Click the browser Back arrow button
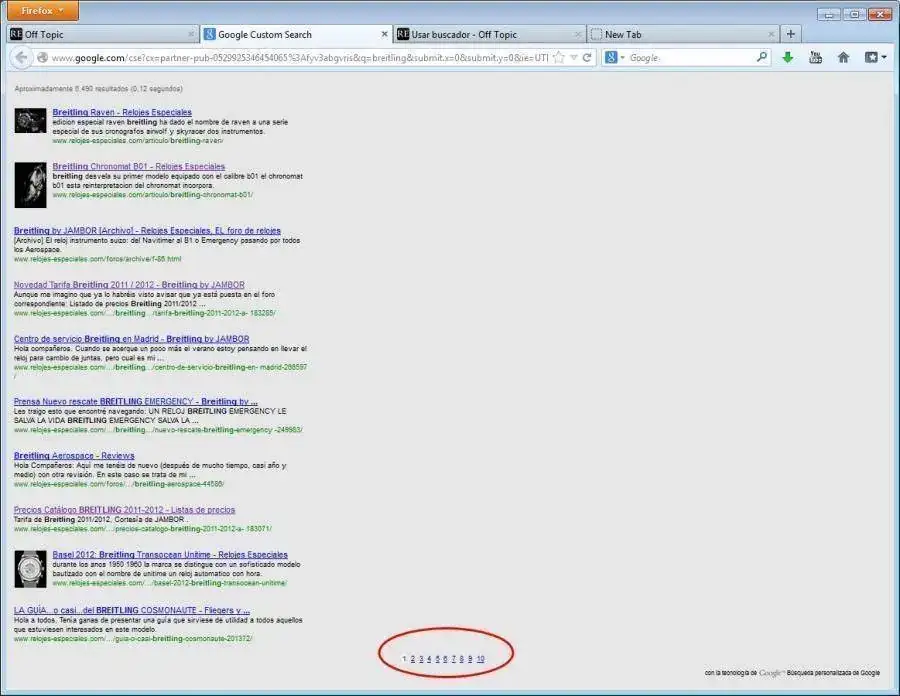Viewport: 900px width, 696px height. [21, 58]
